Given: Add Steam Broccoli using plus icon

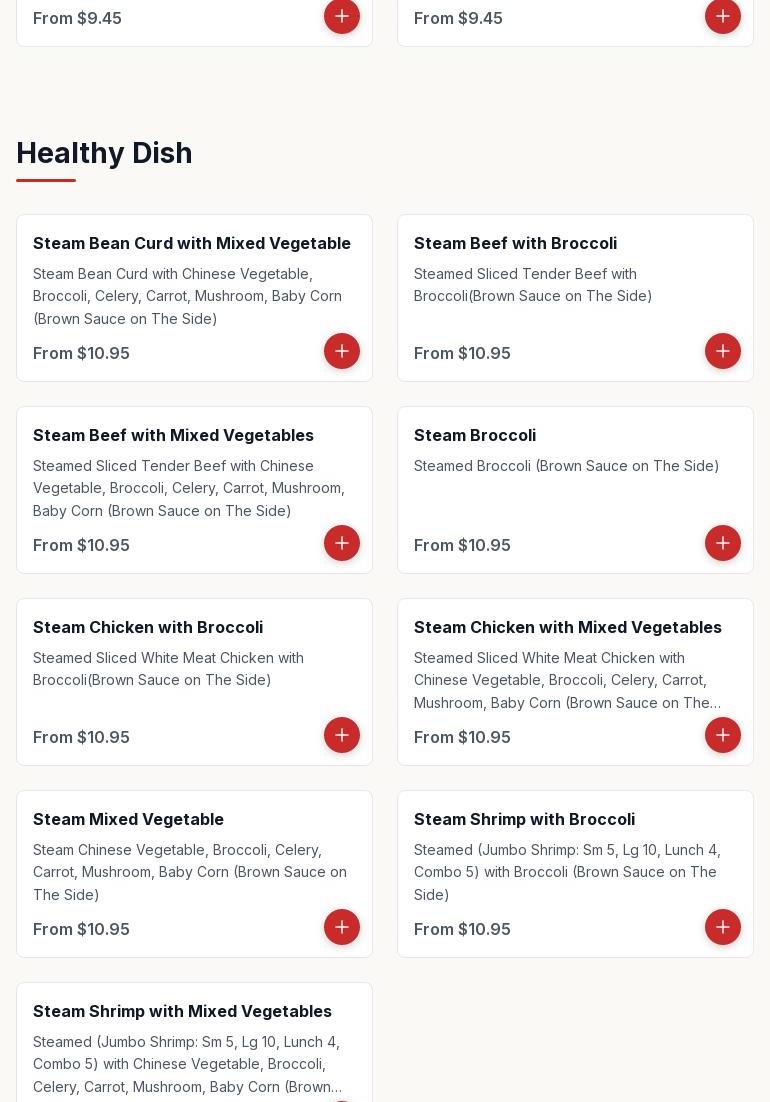Looking at the screenshot, I should coord(723,543).
